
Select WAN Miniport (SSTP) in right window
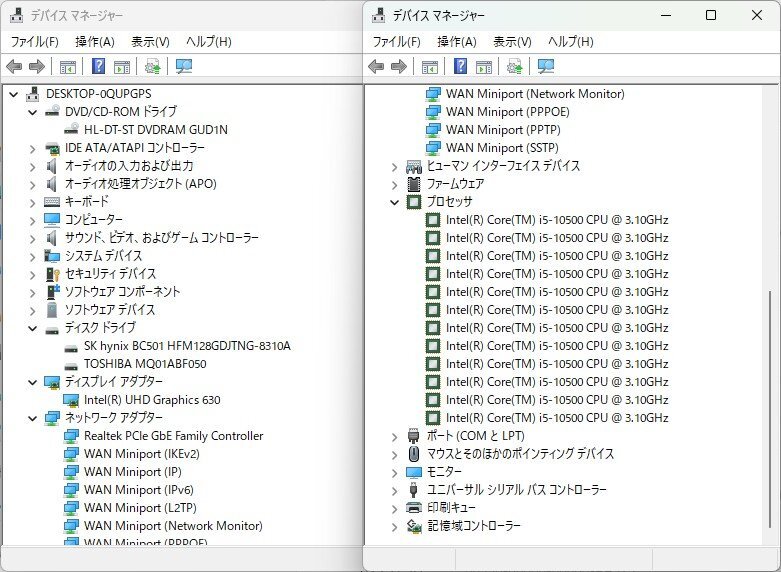502,147
